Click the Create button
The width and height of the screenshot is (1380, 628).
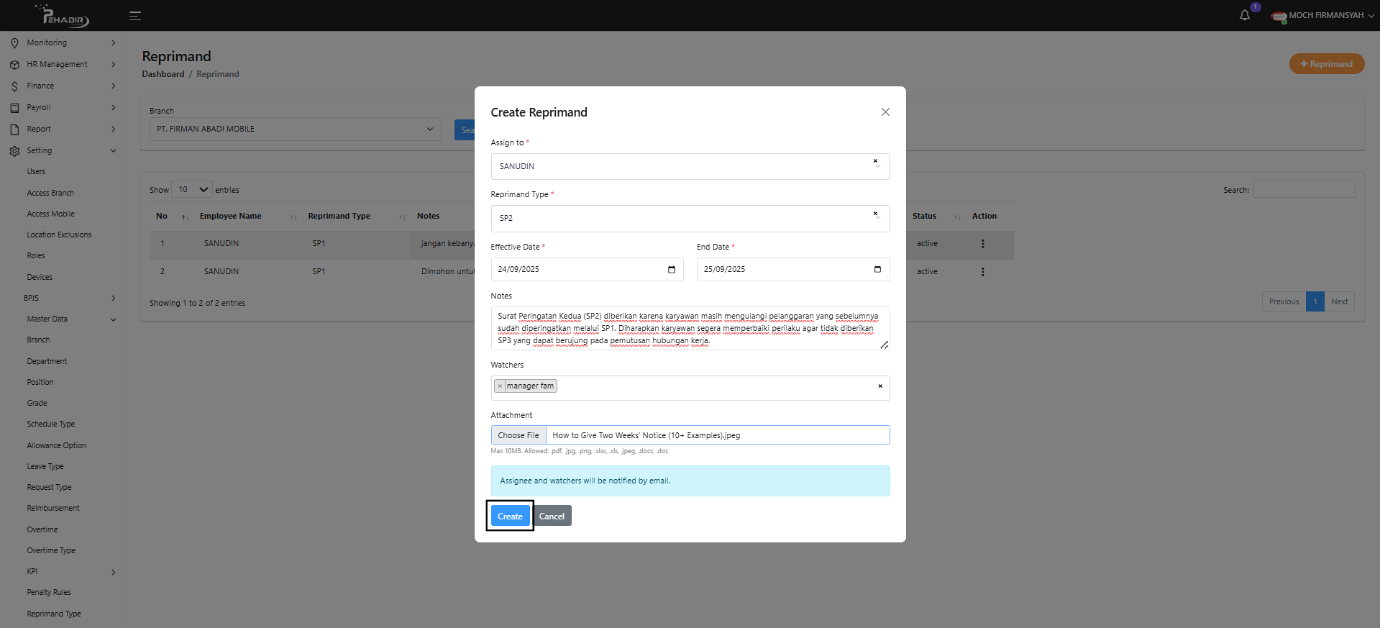pyautogui.click(x=510, y=516)
